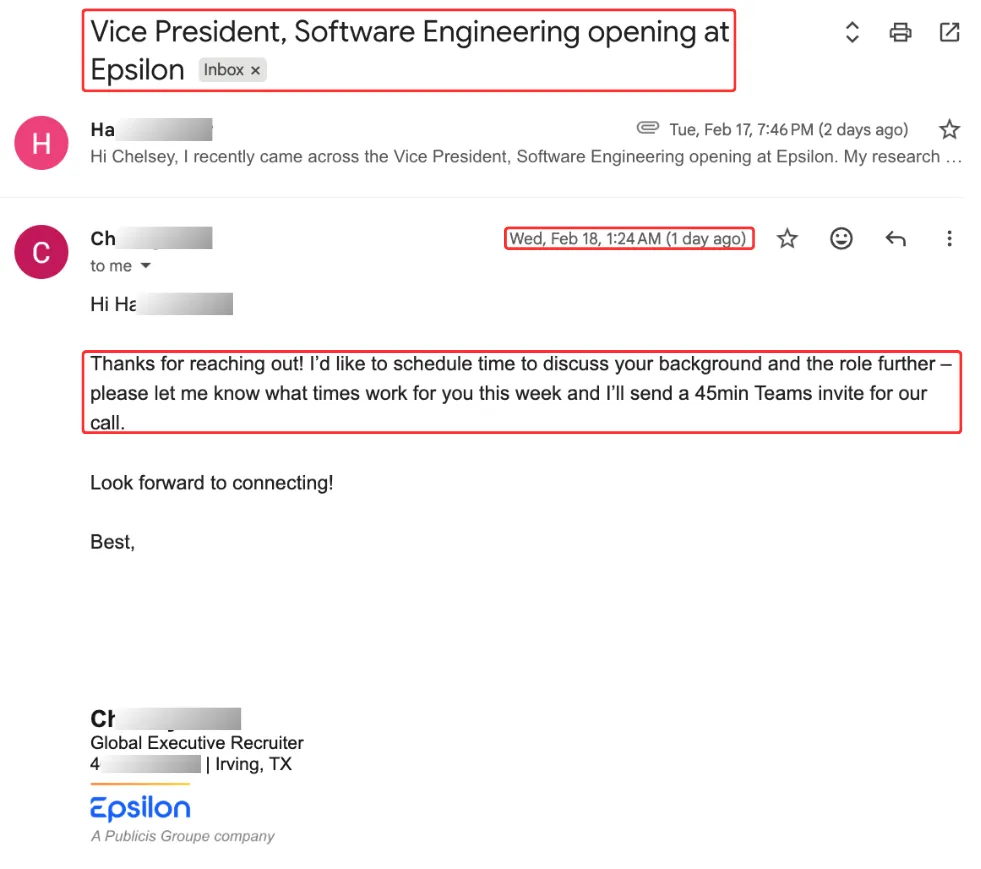Click the paperclip attachment icon
The height and width of the screenshot is (869, 981).
point(647,129)
